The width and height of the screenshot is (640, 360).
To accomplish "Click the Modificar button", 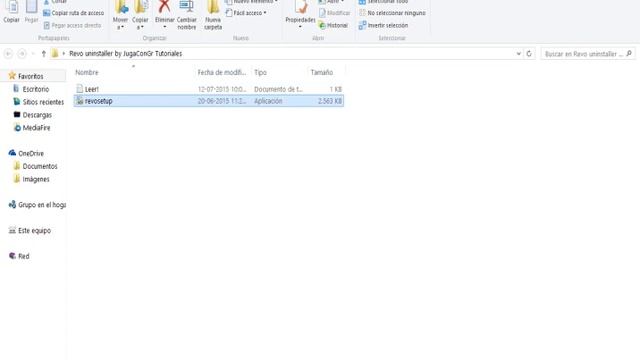I will [x=335, y=13].
